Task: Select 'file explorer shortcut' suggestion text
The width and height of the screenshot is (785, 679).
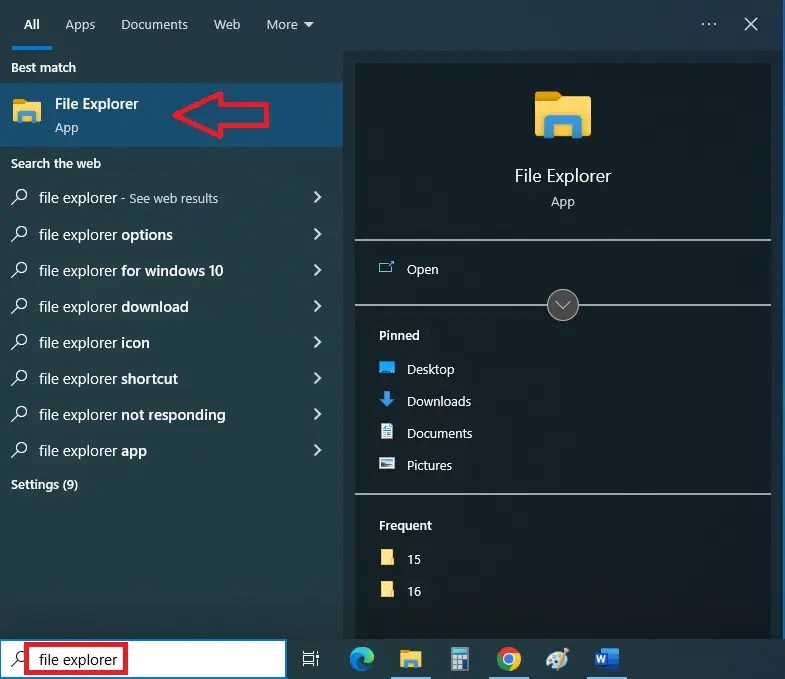Action: pyautogui.click(x=108, y=379)
